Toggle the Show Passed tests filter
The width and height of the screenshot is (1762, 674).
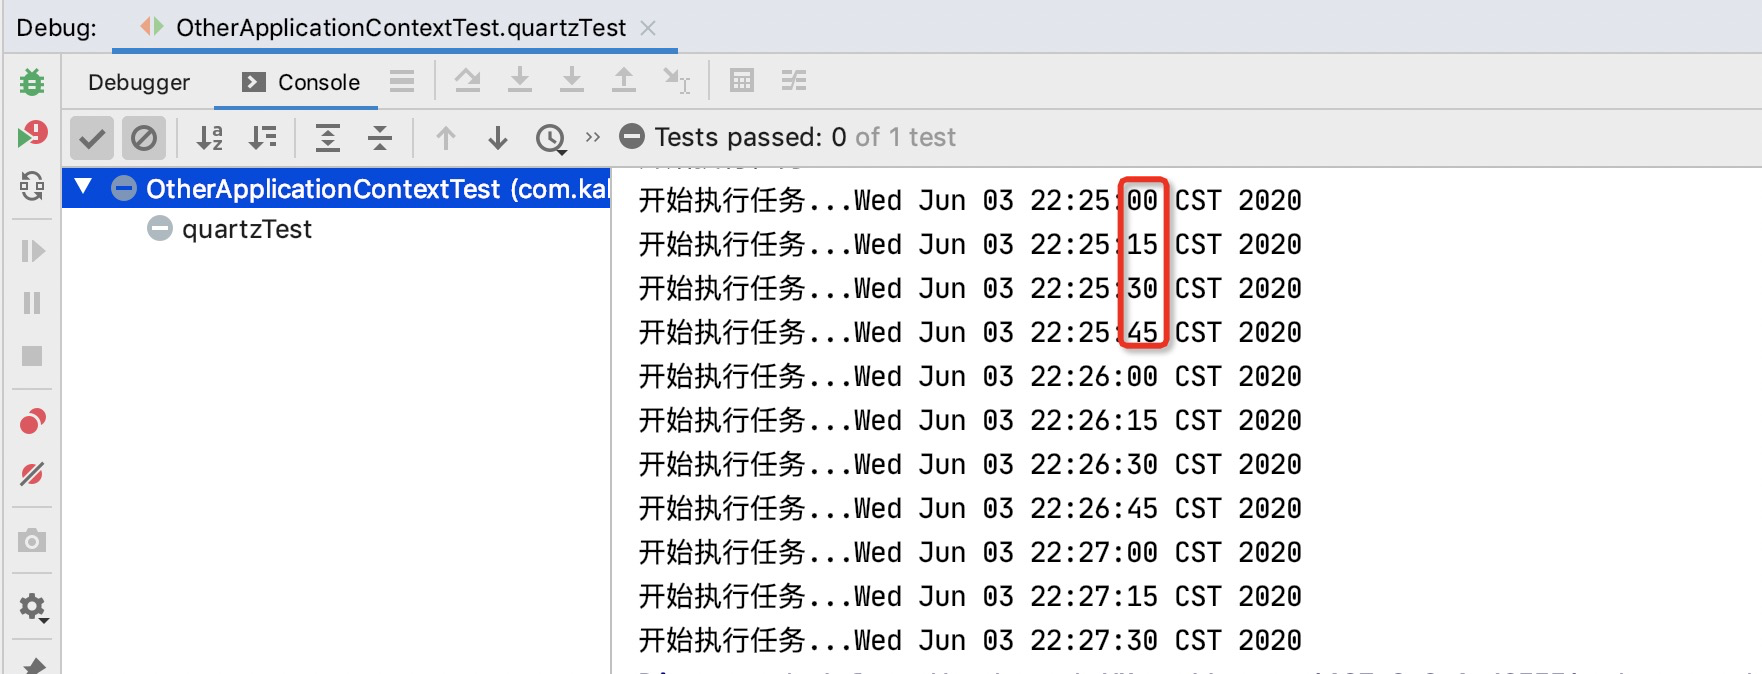pos(91,138)
